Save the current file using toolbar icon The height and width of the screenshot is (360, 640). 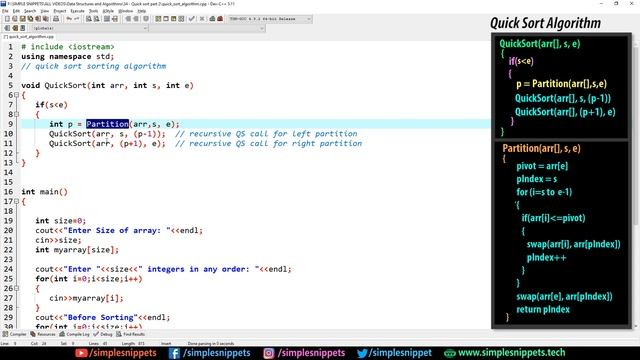[x=22, y=19]
